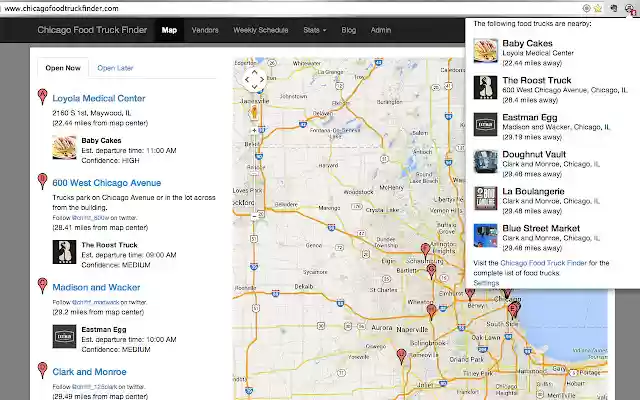The width and height of the screenshot is (640, 400).
Task: Click map pin G near Bartlett
Action: tap(431, 271)
